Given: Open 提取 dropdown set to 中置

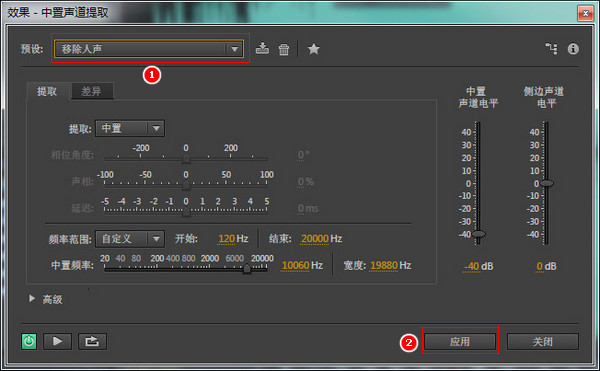Looking at the screenshot, I should tap(130, 129).
